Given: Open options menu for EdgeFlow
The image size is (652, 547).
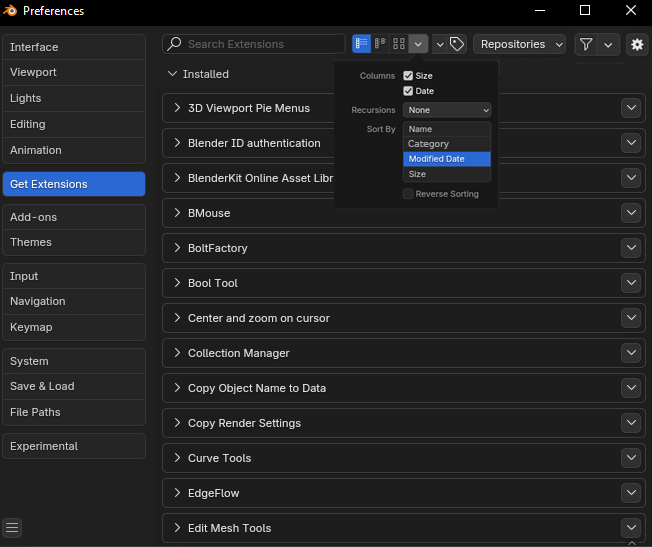Looking at the screenshot, I should tap(631, 493).
